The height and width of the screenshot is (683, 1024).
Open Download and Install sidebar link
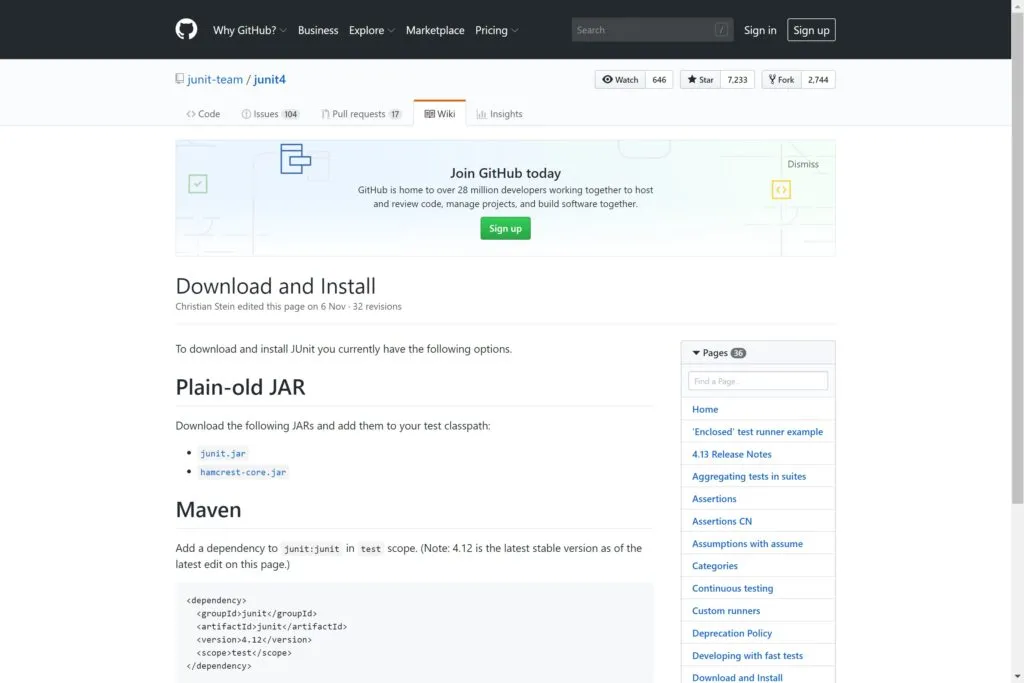pos(737,678)
